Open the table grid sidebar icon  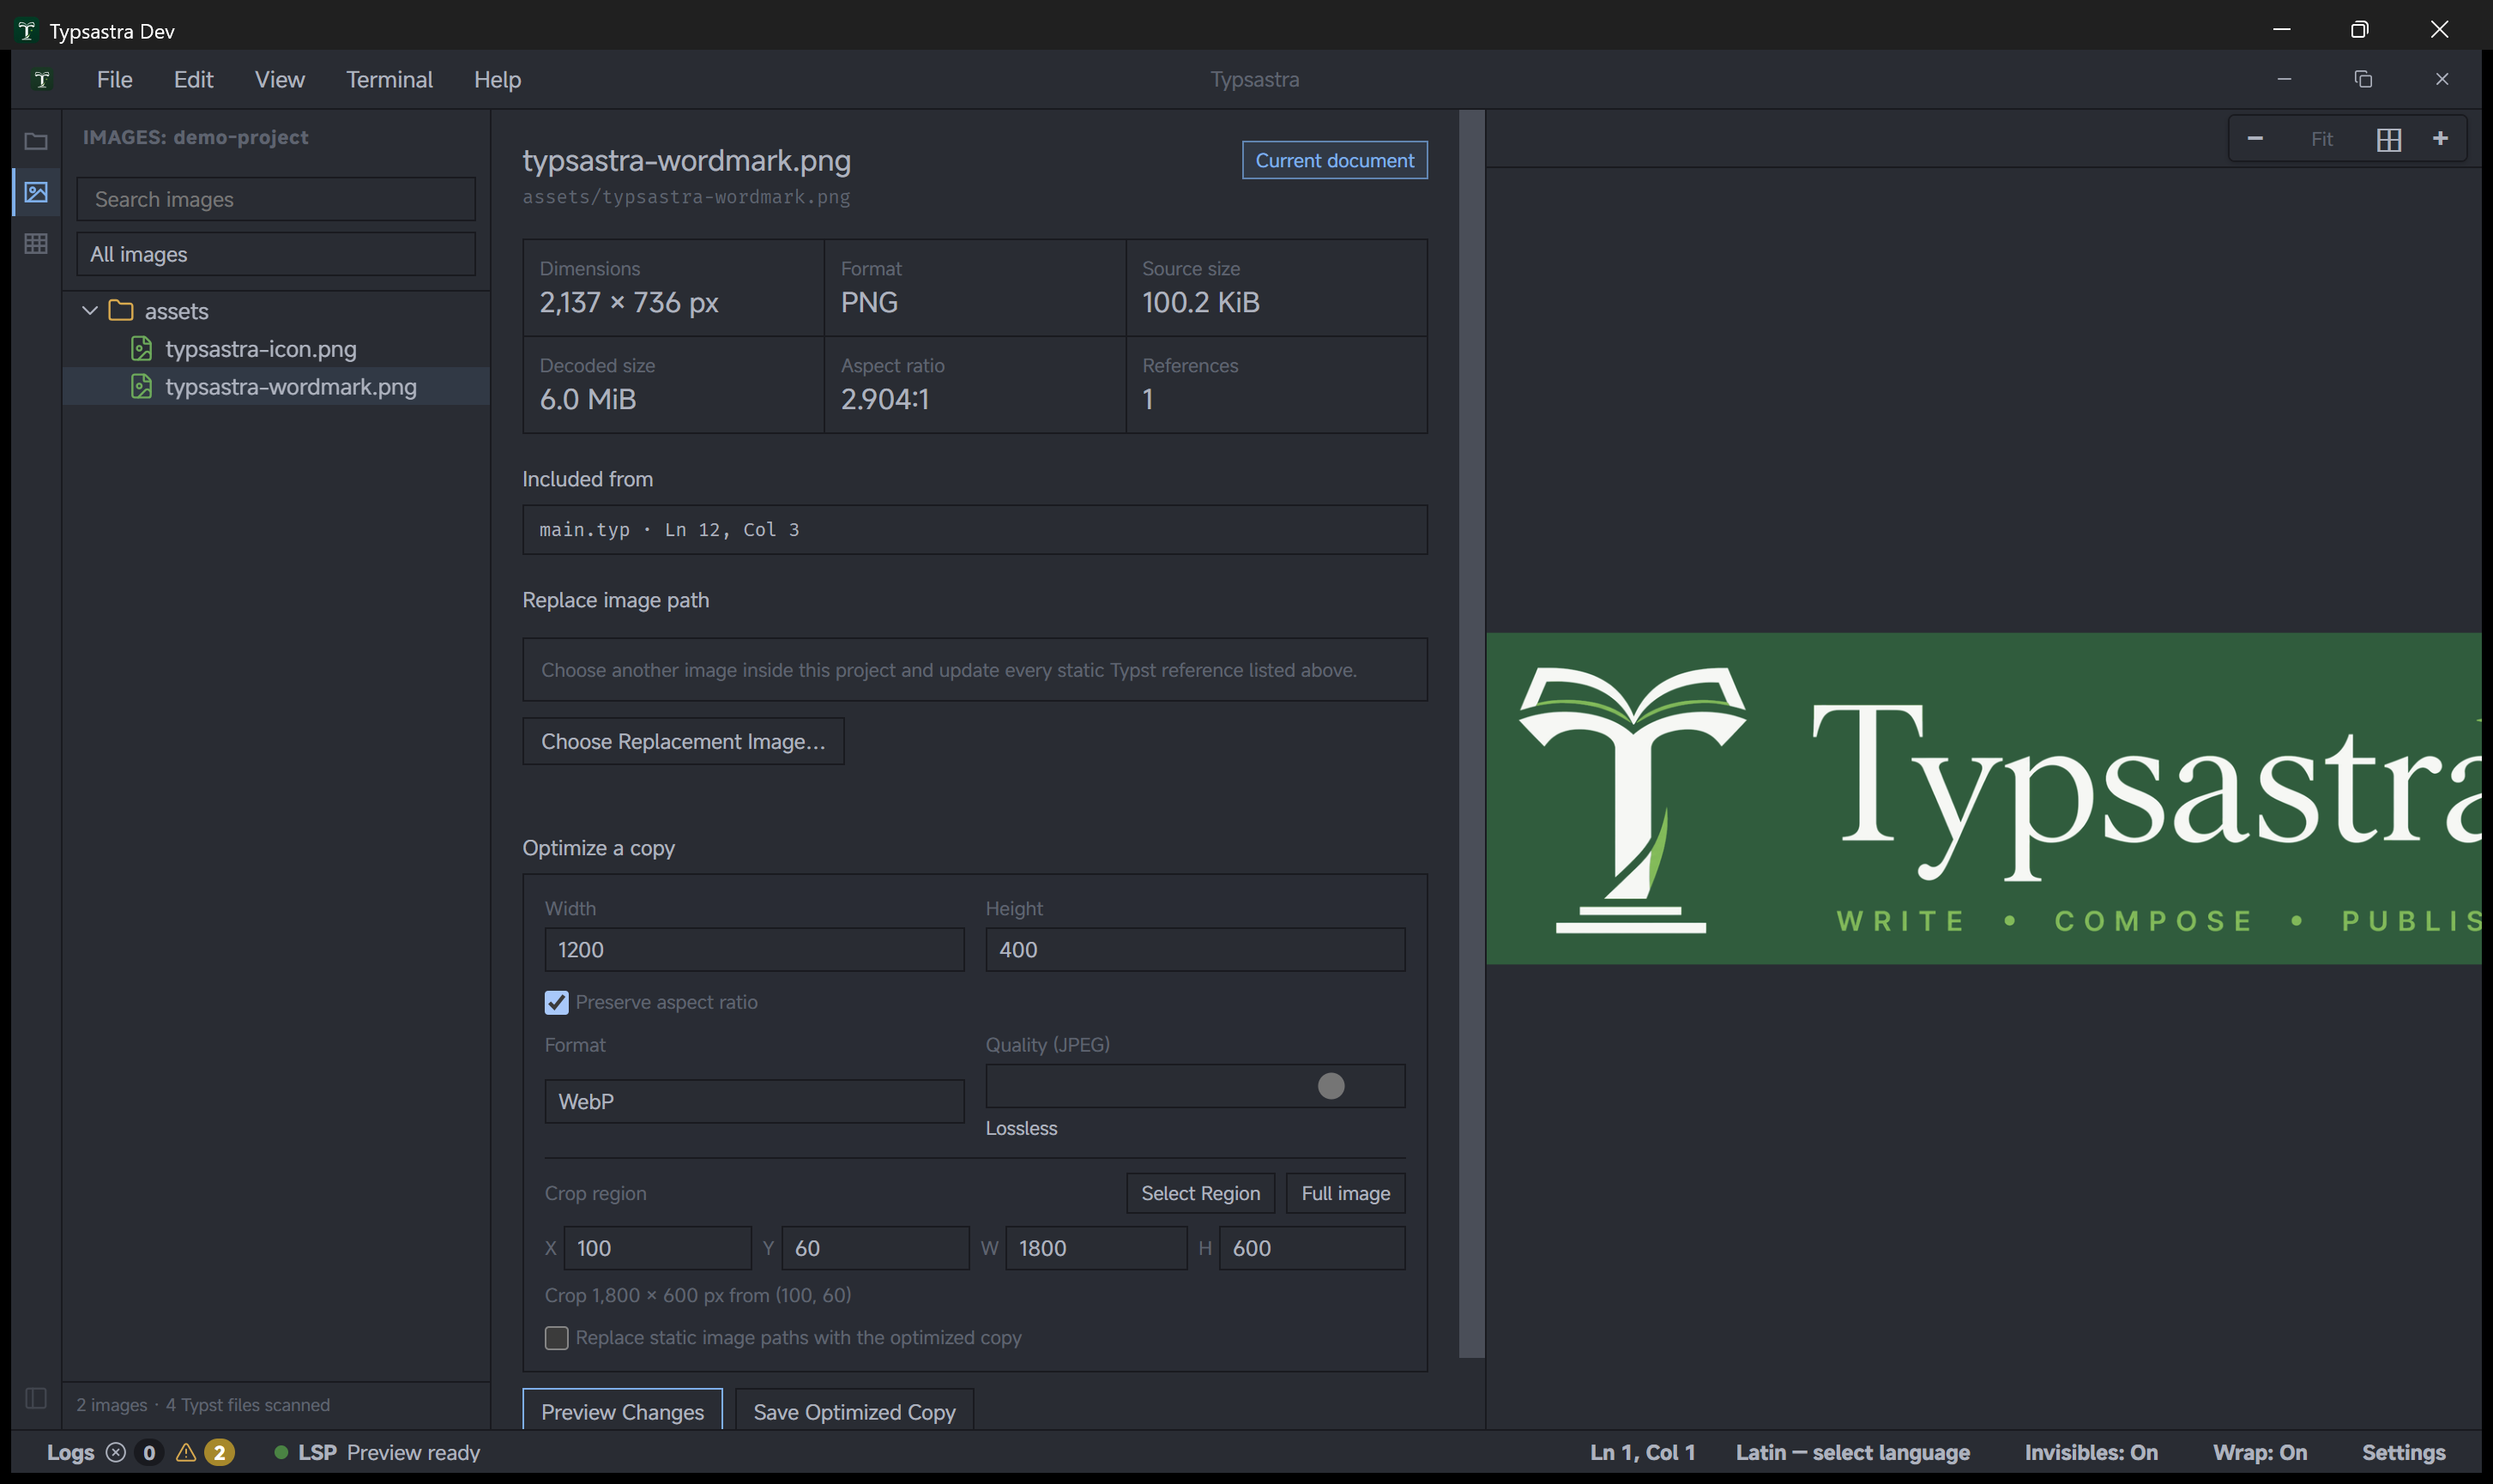pyautogui.click(x=36, y=243)
